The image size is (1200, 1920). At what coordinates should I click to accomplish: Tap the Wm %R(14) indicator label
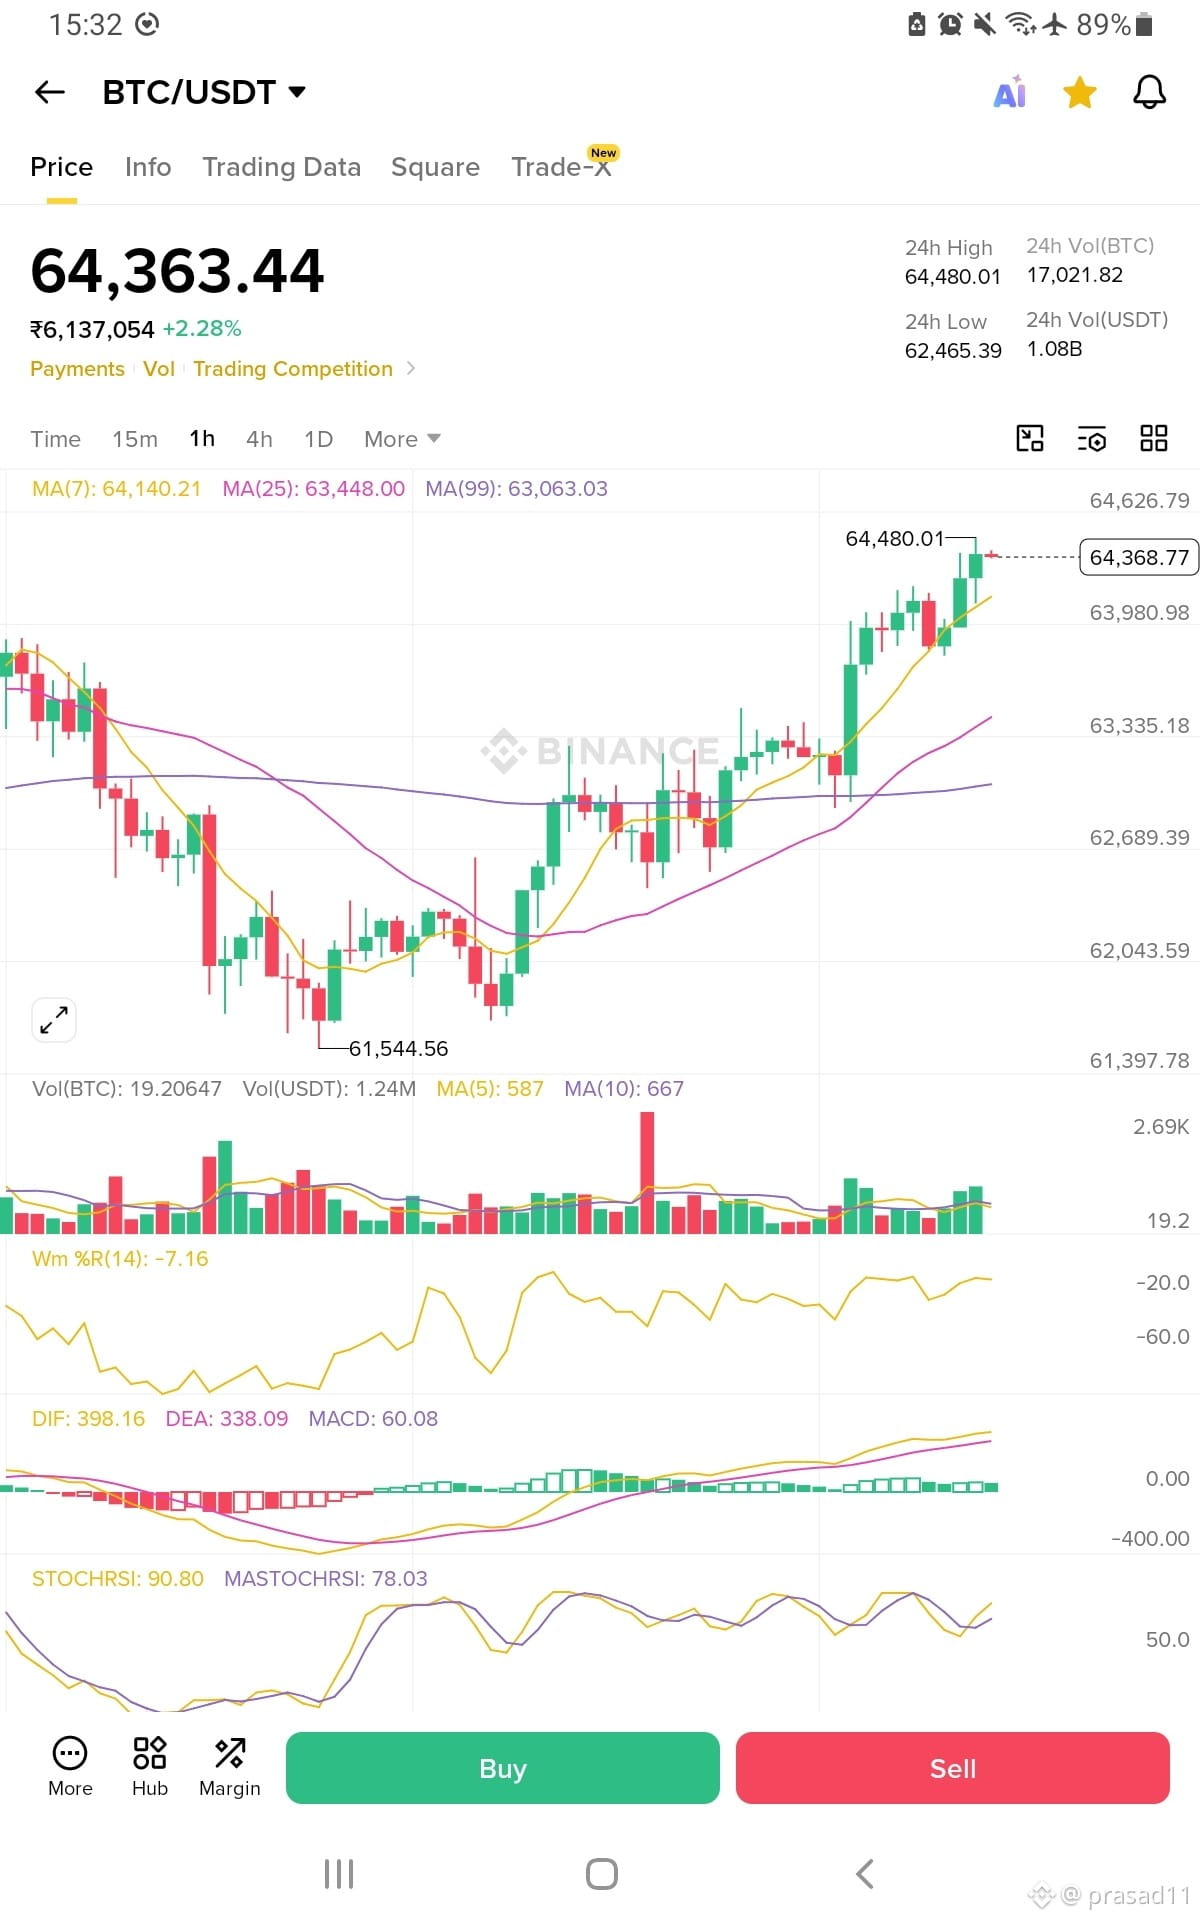tap(120, 1259)
